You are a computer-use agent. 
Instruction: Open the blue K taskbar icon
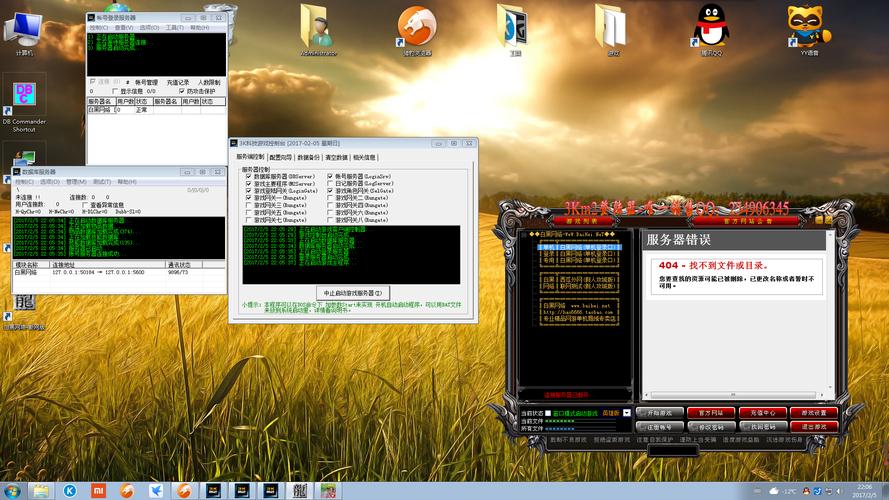pos(70,490)
